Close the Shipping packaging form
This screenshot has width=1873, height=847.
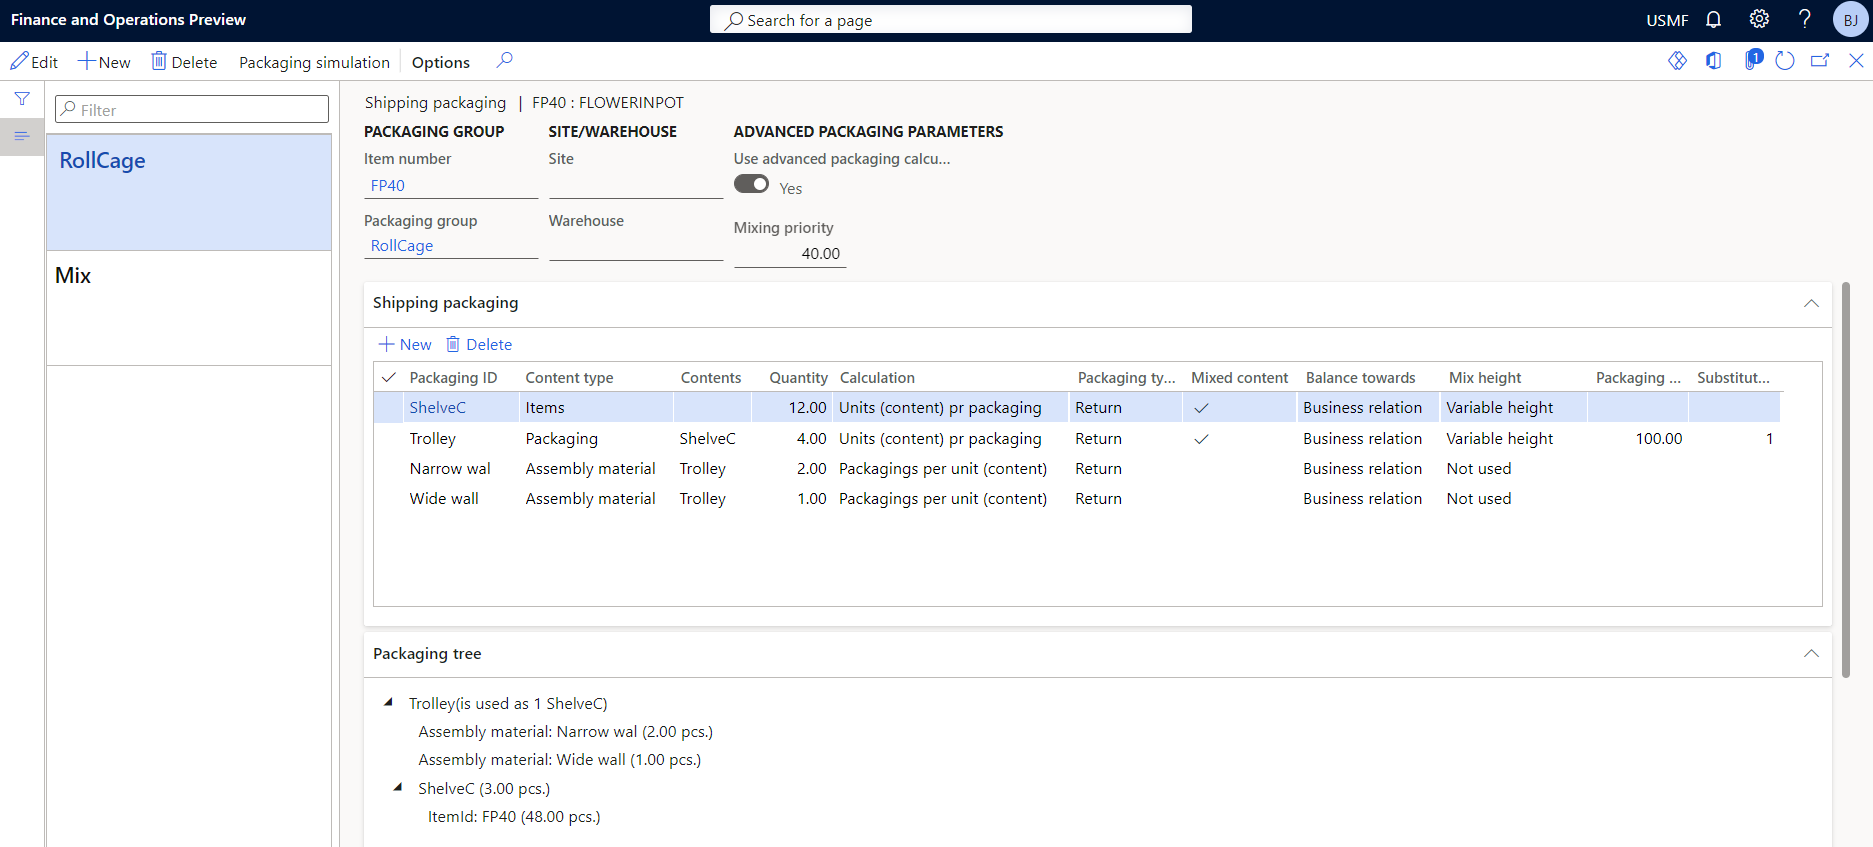point(1856,61)
